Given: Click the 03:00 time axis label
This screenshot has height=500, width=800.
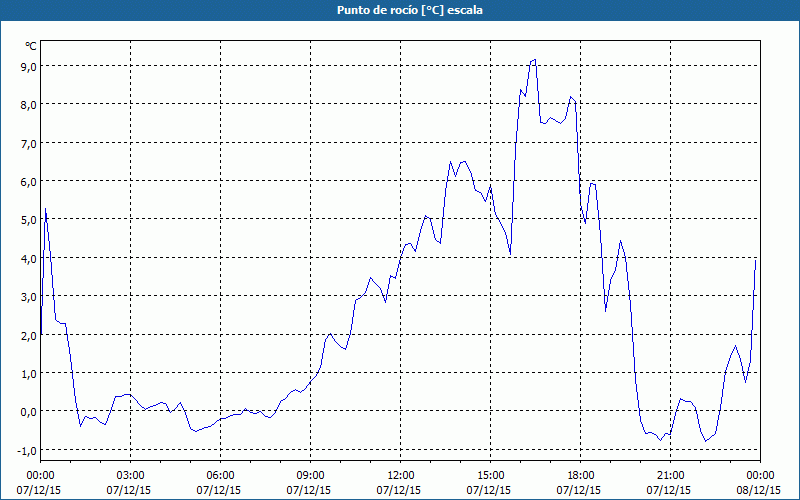Looking at the screenshot, I should coord(131,476).
